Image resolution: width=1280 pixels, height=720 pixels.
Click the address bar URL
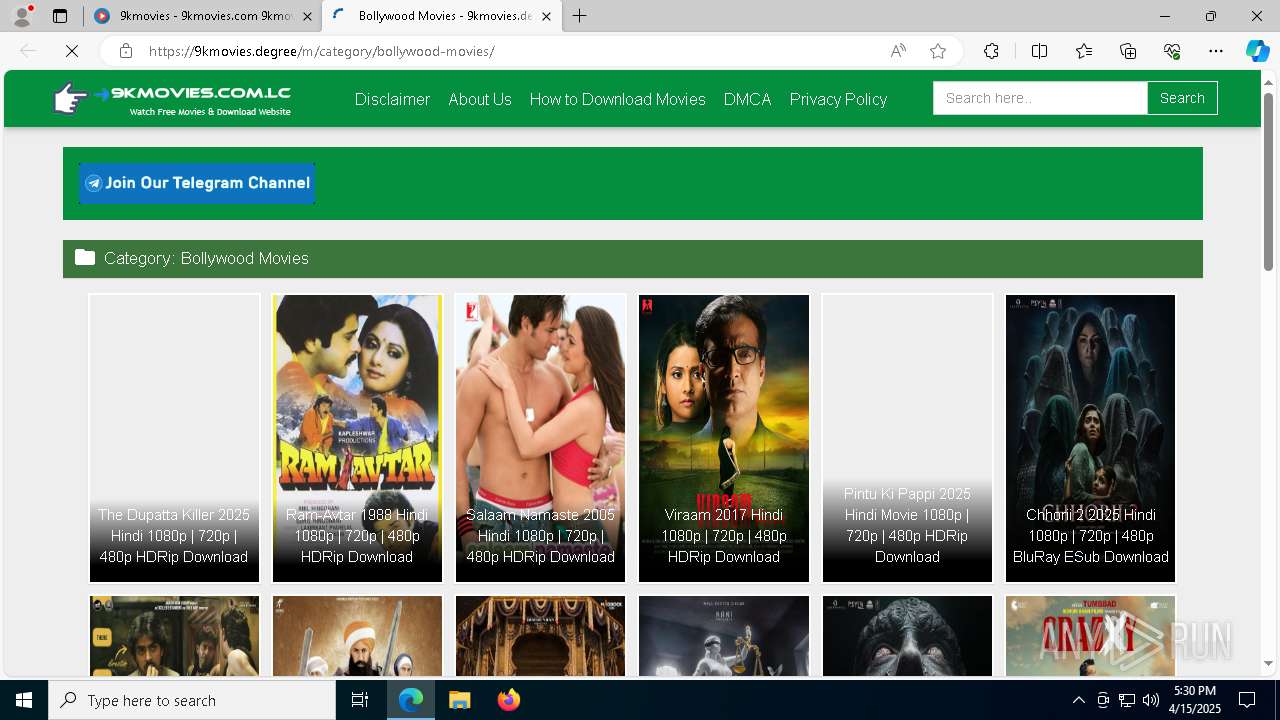(322, 51)
